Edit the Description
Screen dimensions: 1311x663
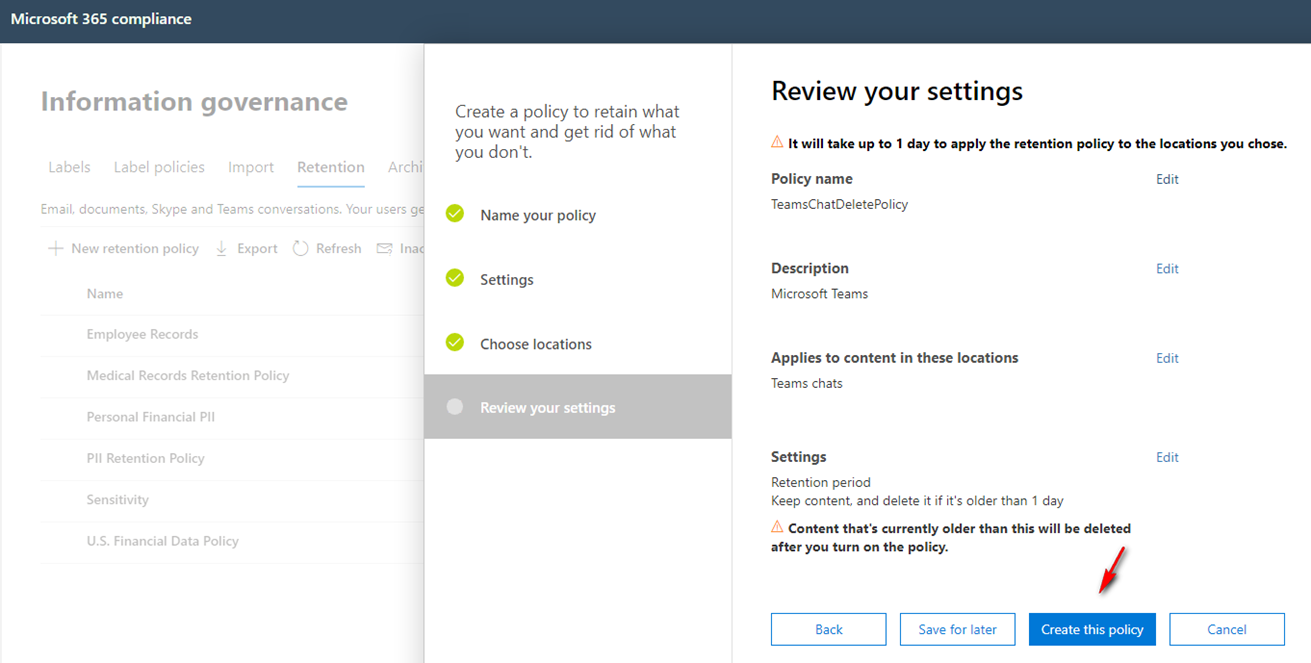[1167, 268]
